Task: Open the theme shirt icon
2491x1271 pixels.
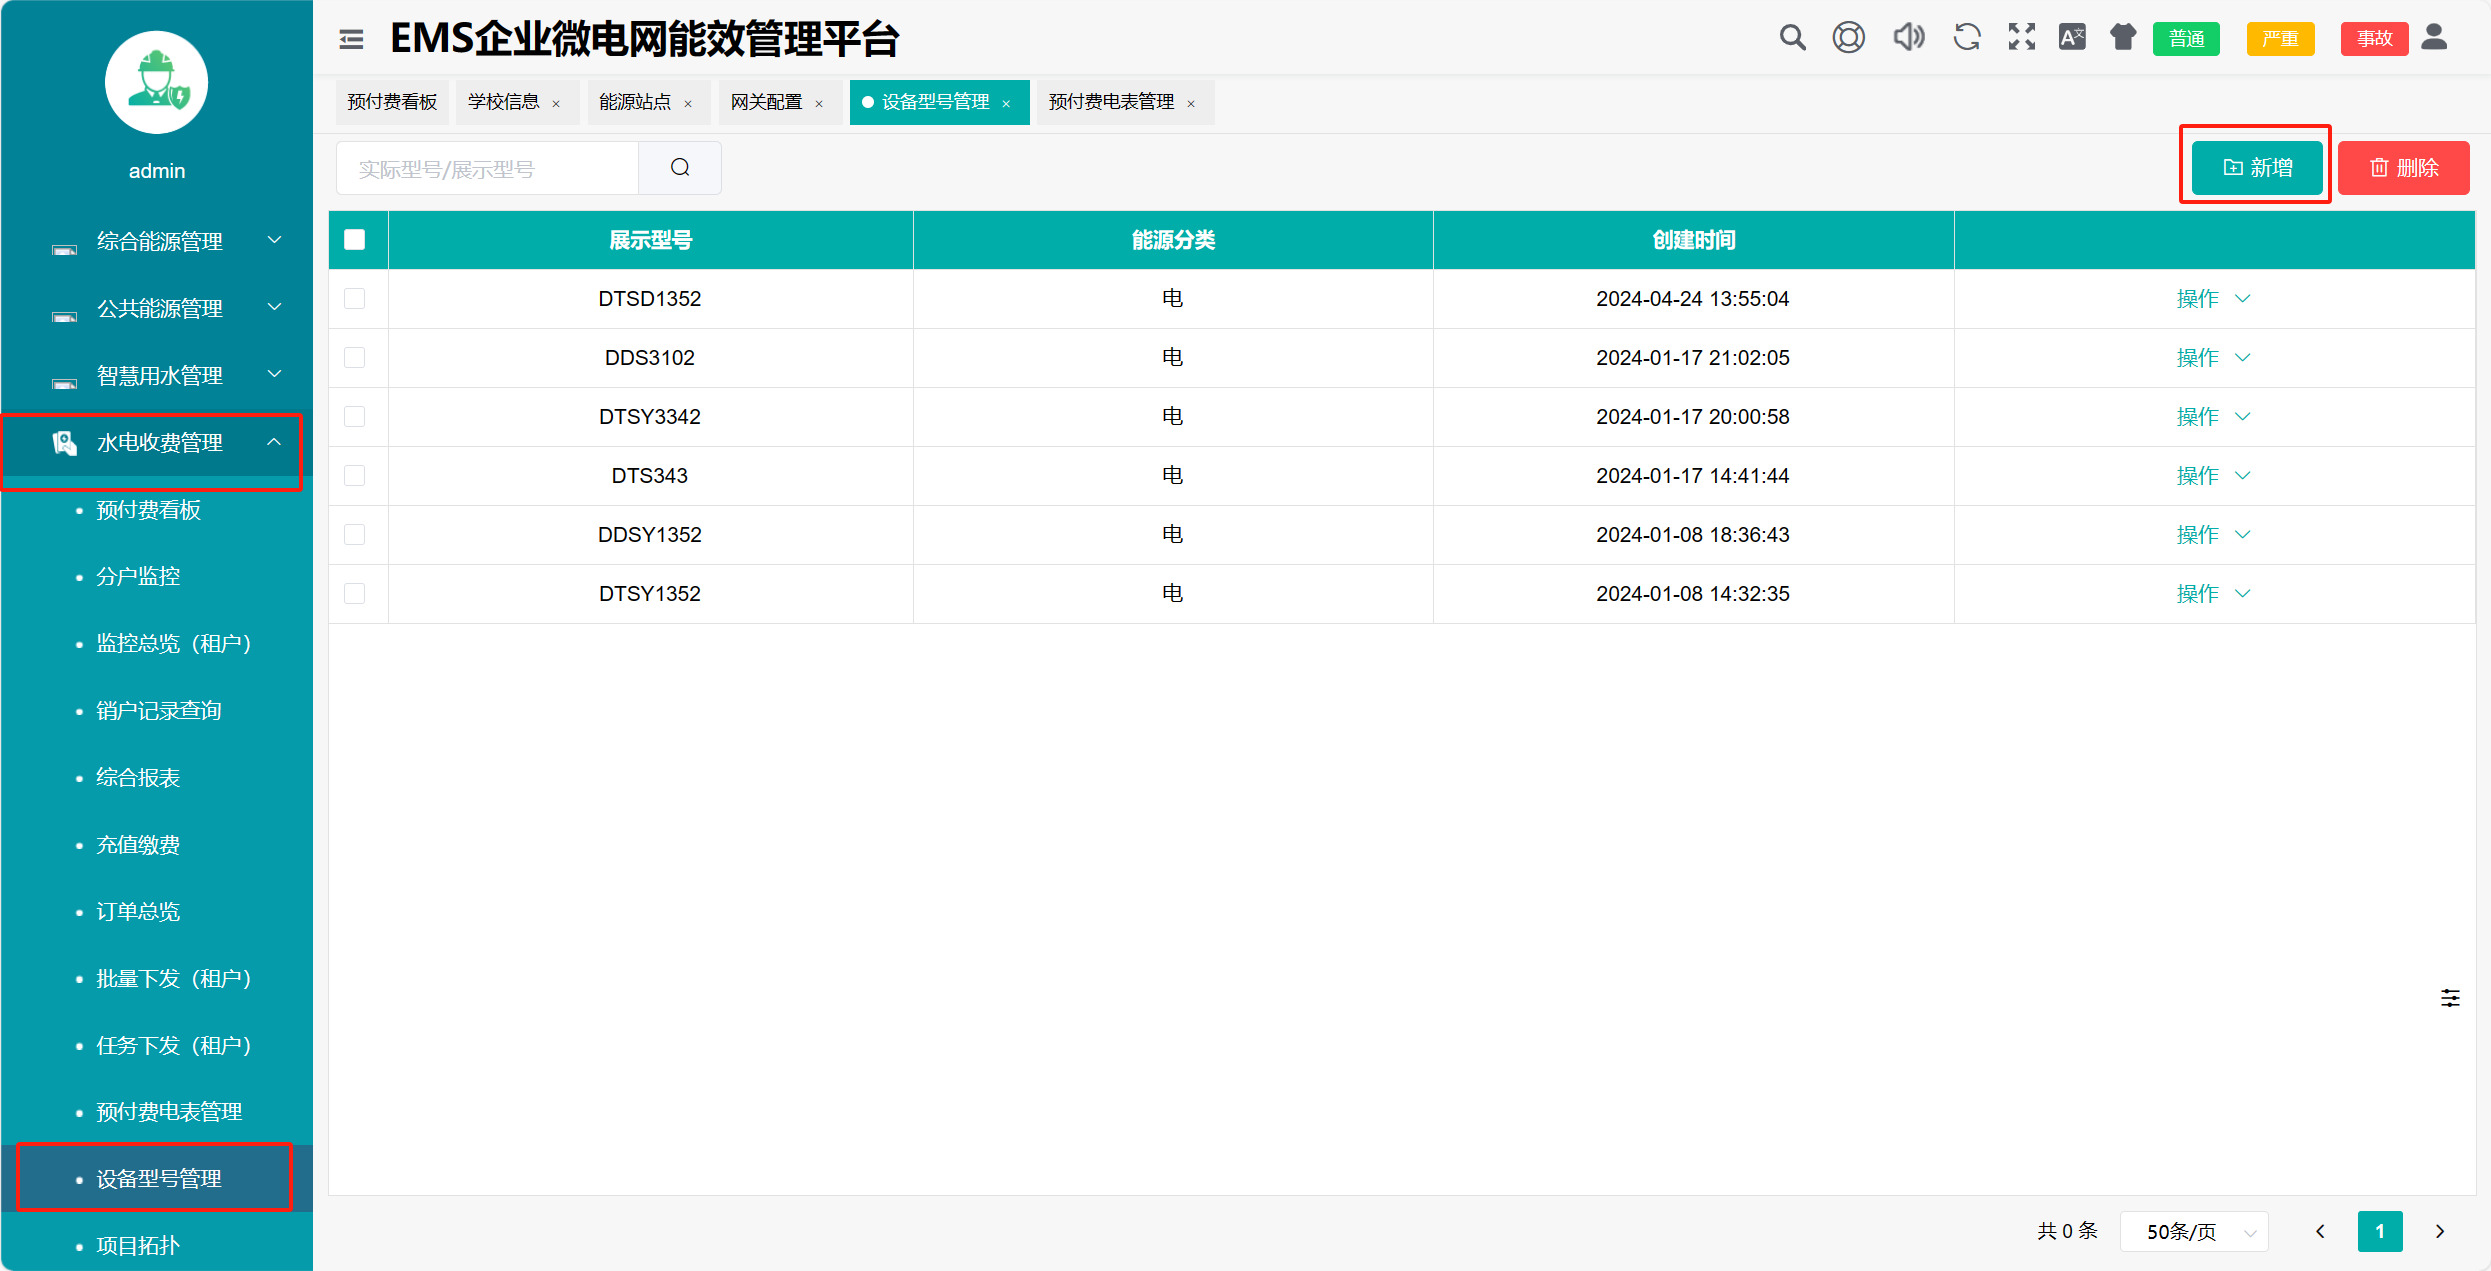Action: tap(2122, 38)
